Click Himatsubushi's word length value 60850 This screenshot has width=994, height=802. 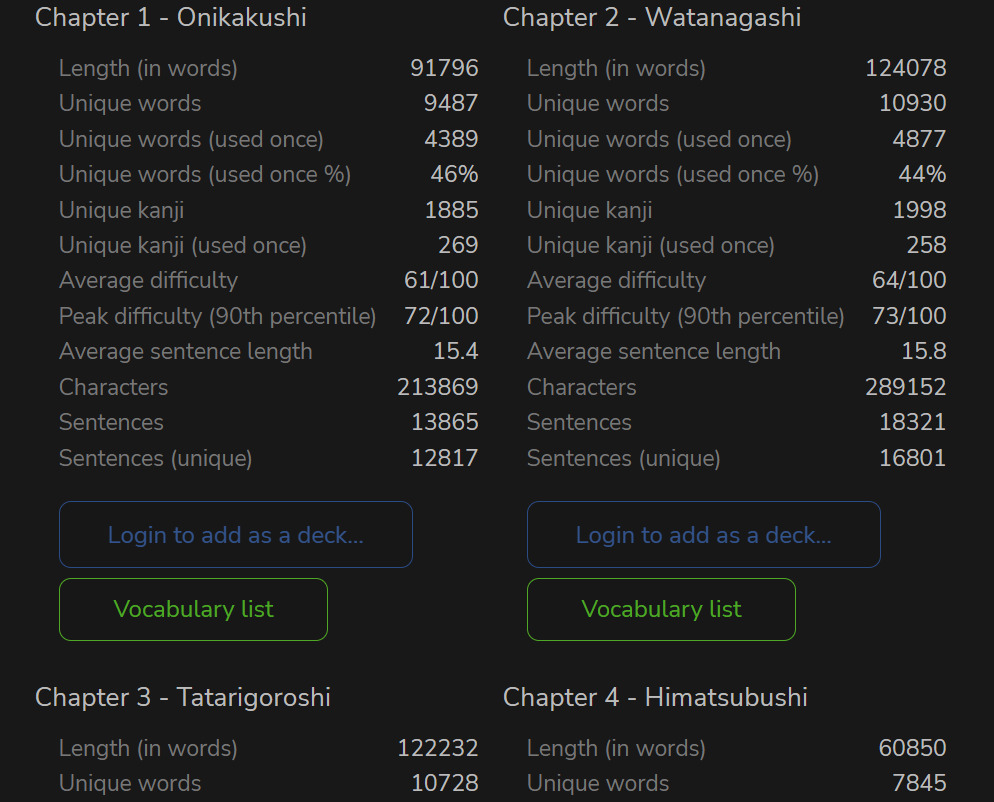(912, 748)
